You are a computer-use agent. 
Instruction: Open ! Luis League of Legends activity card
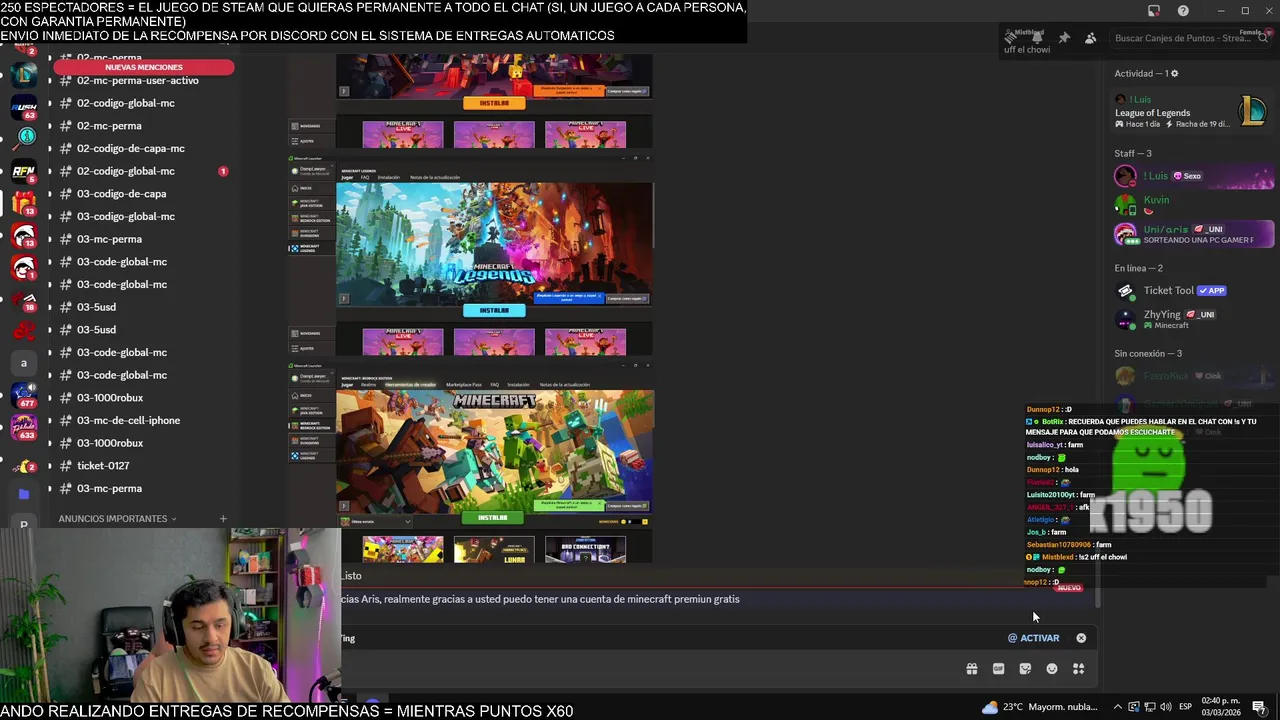[1192, 111]
